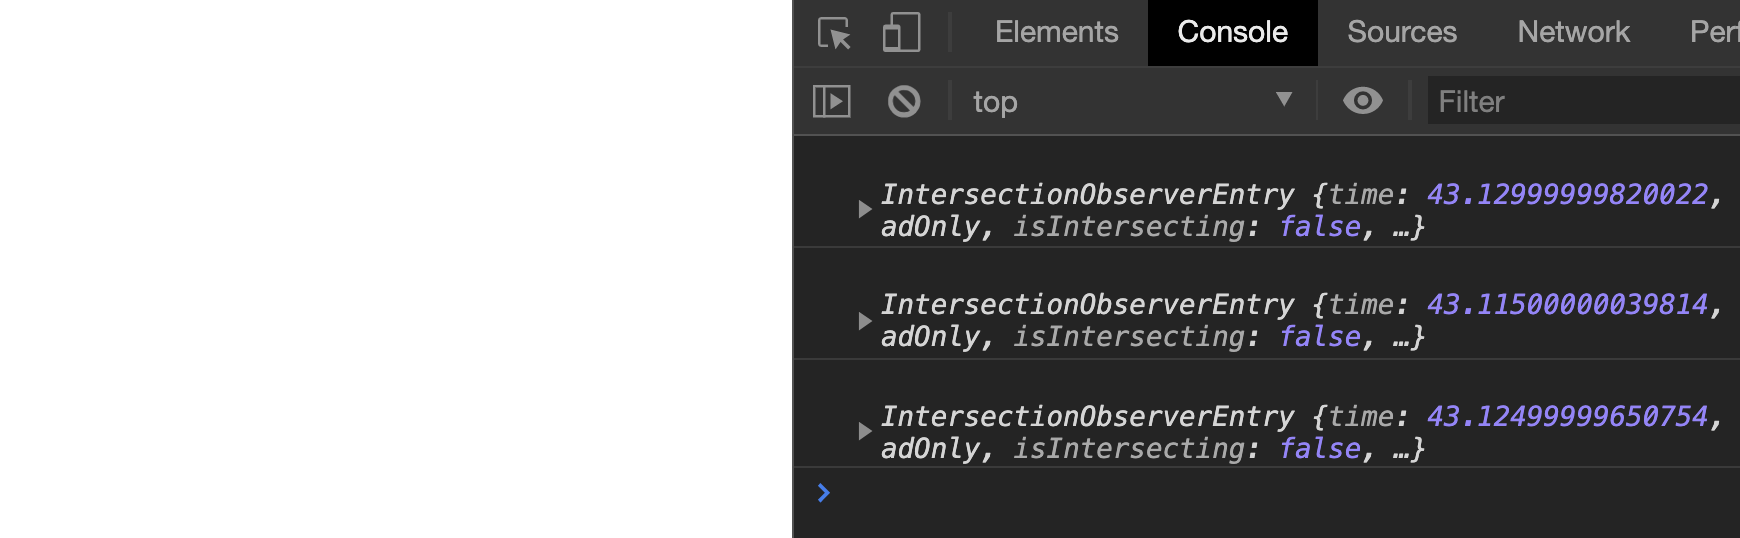Viewport: 1740px width, 538px height.
Task: Click the blank webpage area
Action: click(395, 270)
